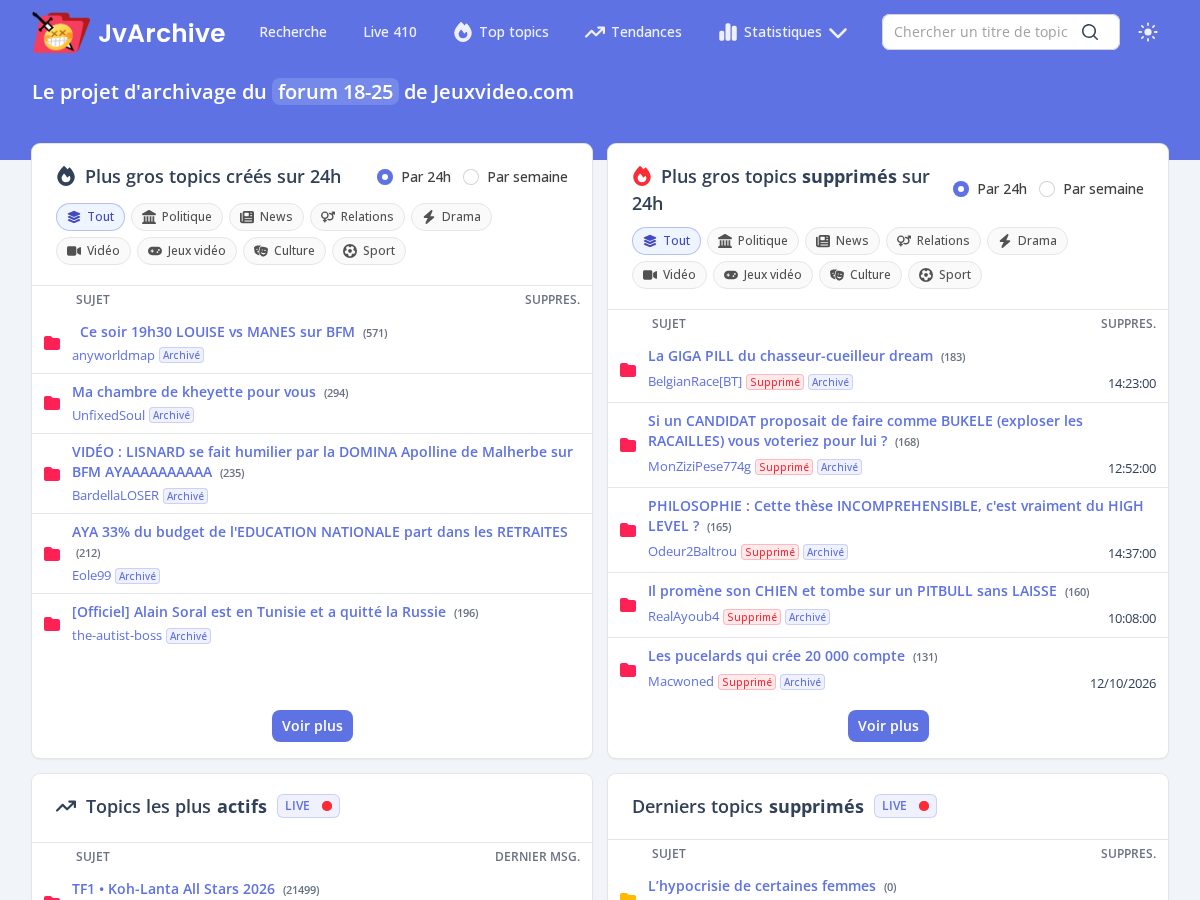The image size is (1200, 900).
Task: Expand the Statistiques dropdown menu
Action: 783,32
